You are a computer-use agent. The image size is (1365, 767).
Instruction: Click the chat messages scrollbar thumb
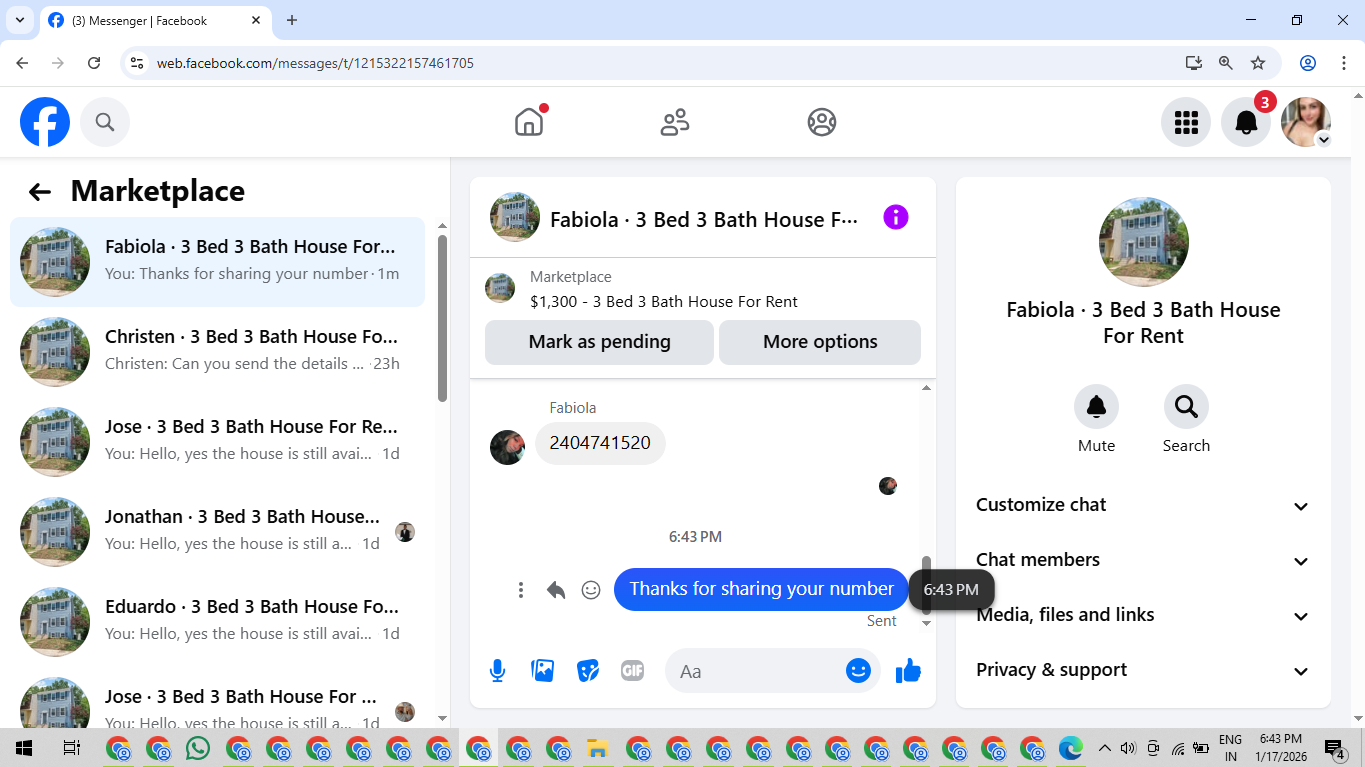926,585
